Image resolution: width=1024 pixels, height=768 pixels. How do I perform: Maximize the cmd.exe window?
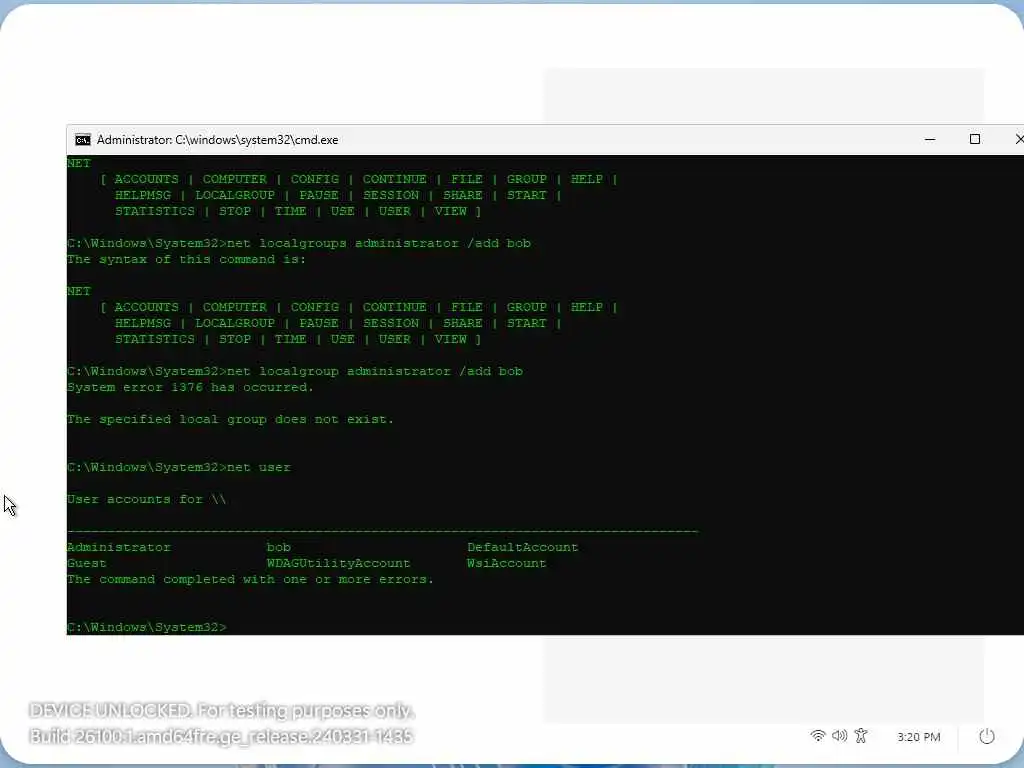click(974, 139)
